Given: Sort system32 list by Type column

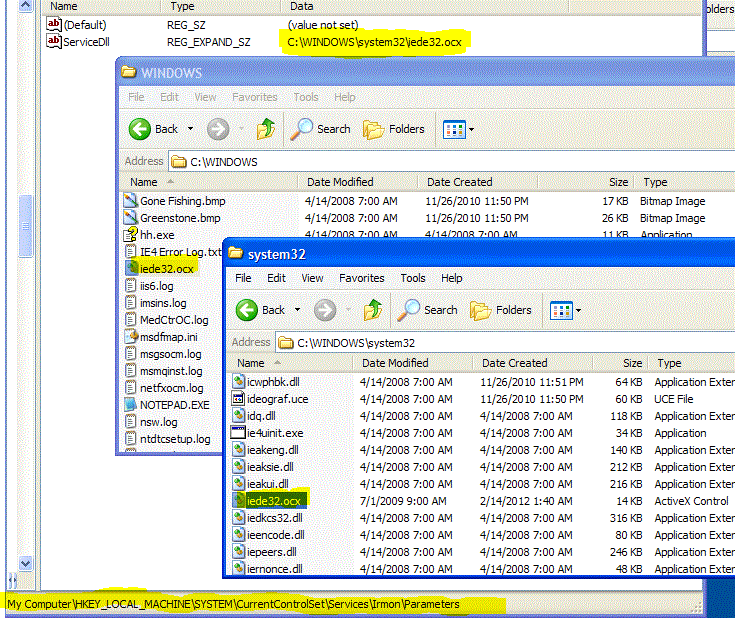Looking at the screenshot, I should (x=691, y=363).
